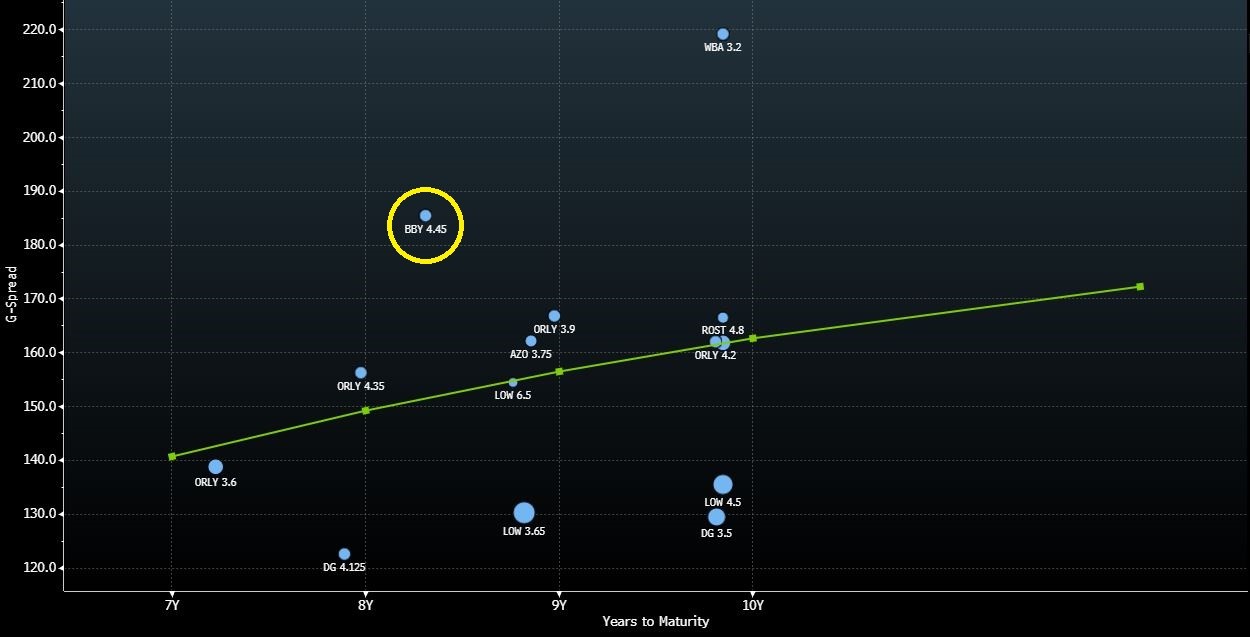Click the G-Spread vertical axis title
Viewport: 1250px width, 637px height.
[x=12, y=293]
